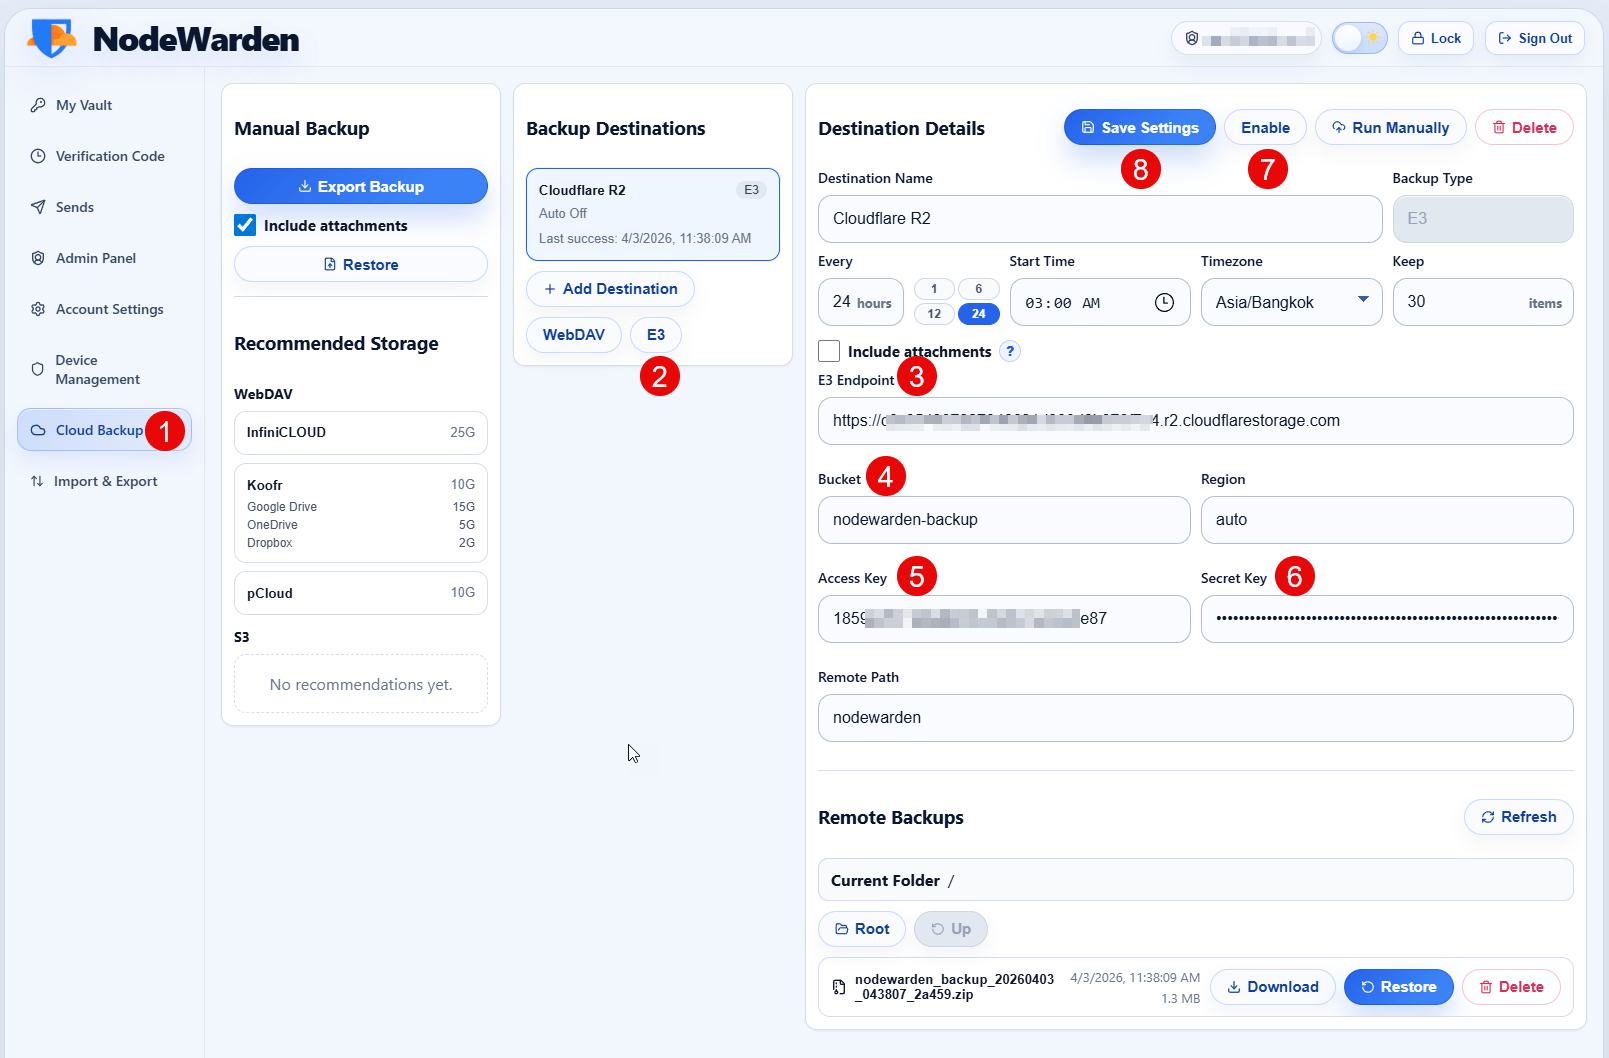
Task: Click the clock icon in Start Time
Action: pyautogui.click(x=1164, y=303)
